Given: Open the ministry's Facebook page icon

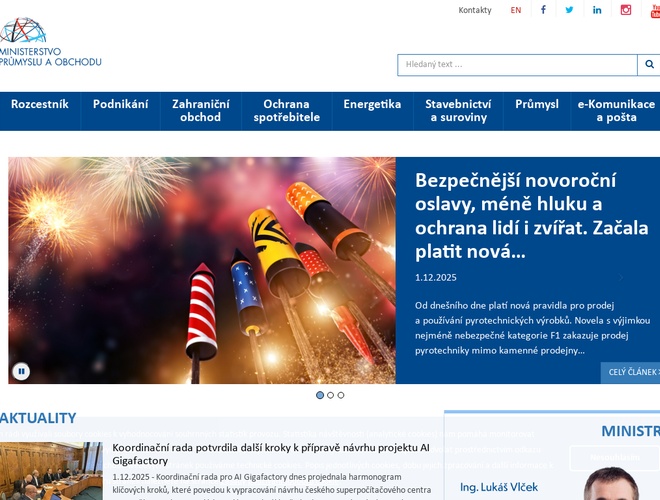Looking at the screenshot, I should coord(543,10).
